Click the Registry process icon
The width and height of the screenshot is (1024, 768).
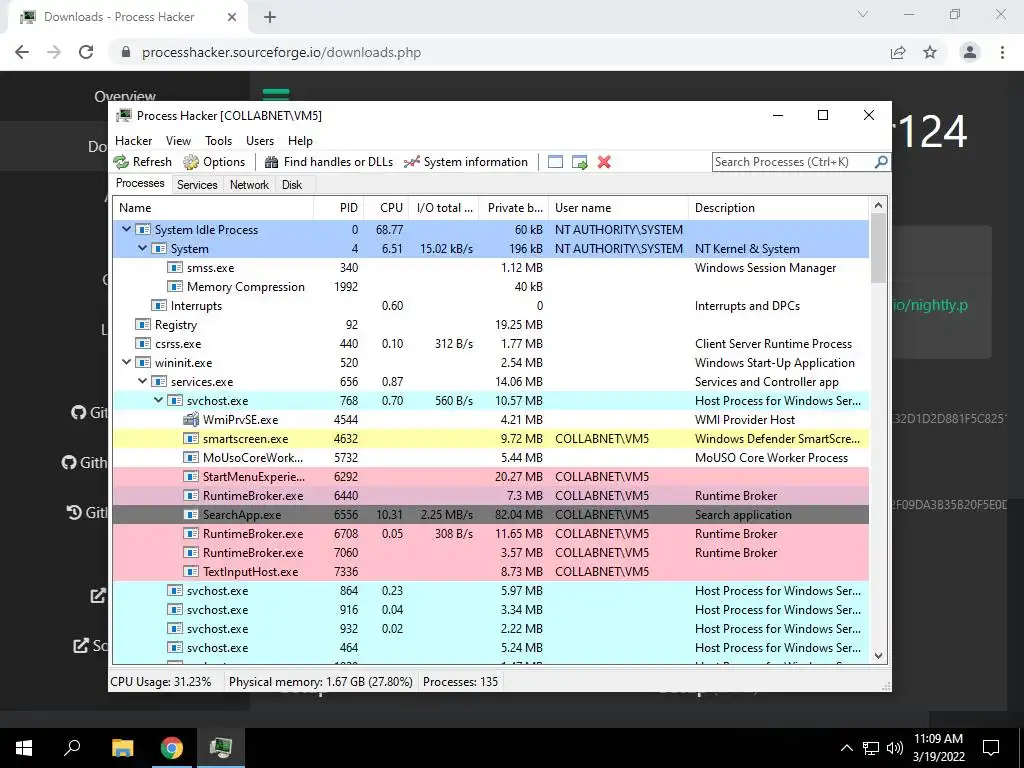tap(142, 325)
